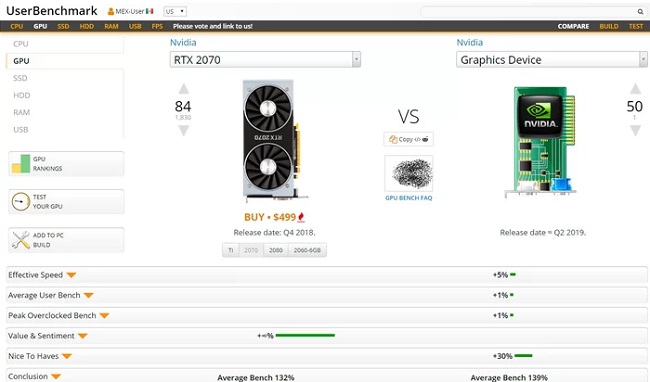650x382 pixels.
Task: Click 'Release date ≈ Q2 2019.' text
Action: pyautogui.click(x=543, y=232)
